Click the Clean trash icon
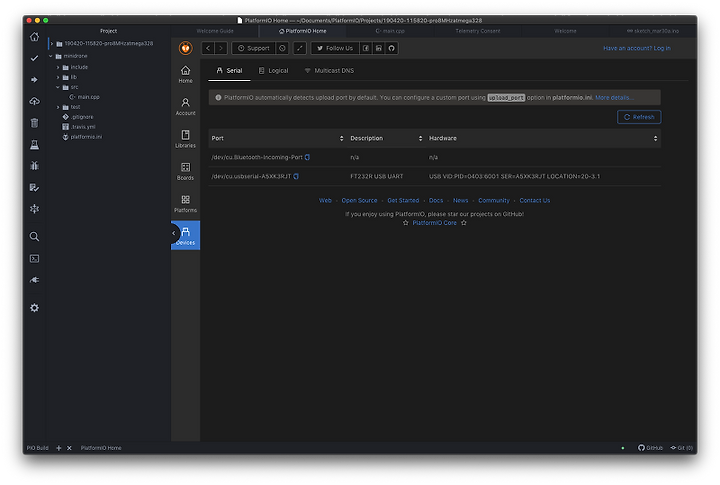Screen dimensions: 720x485 point(34,123)
